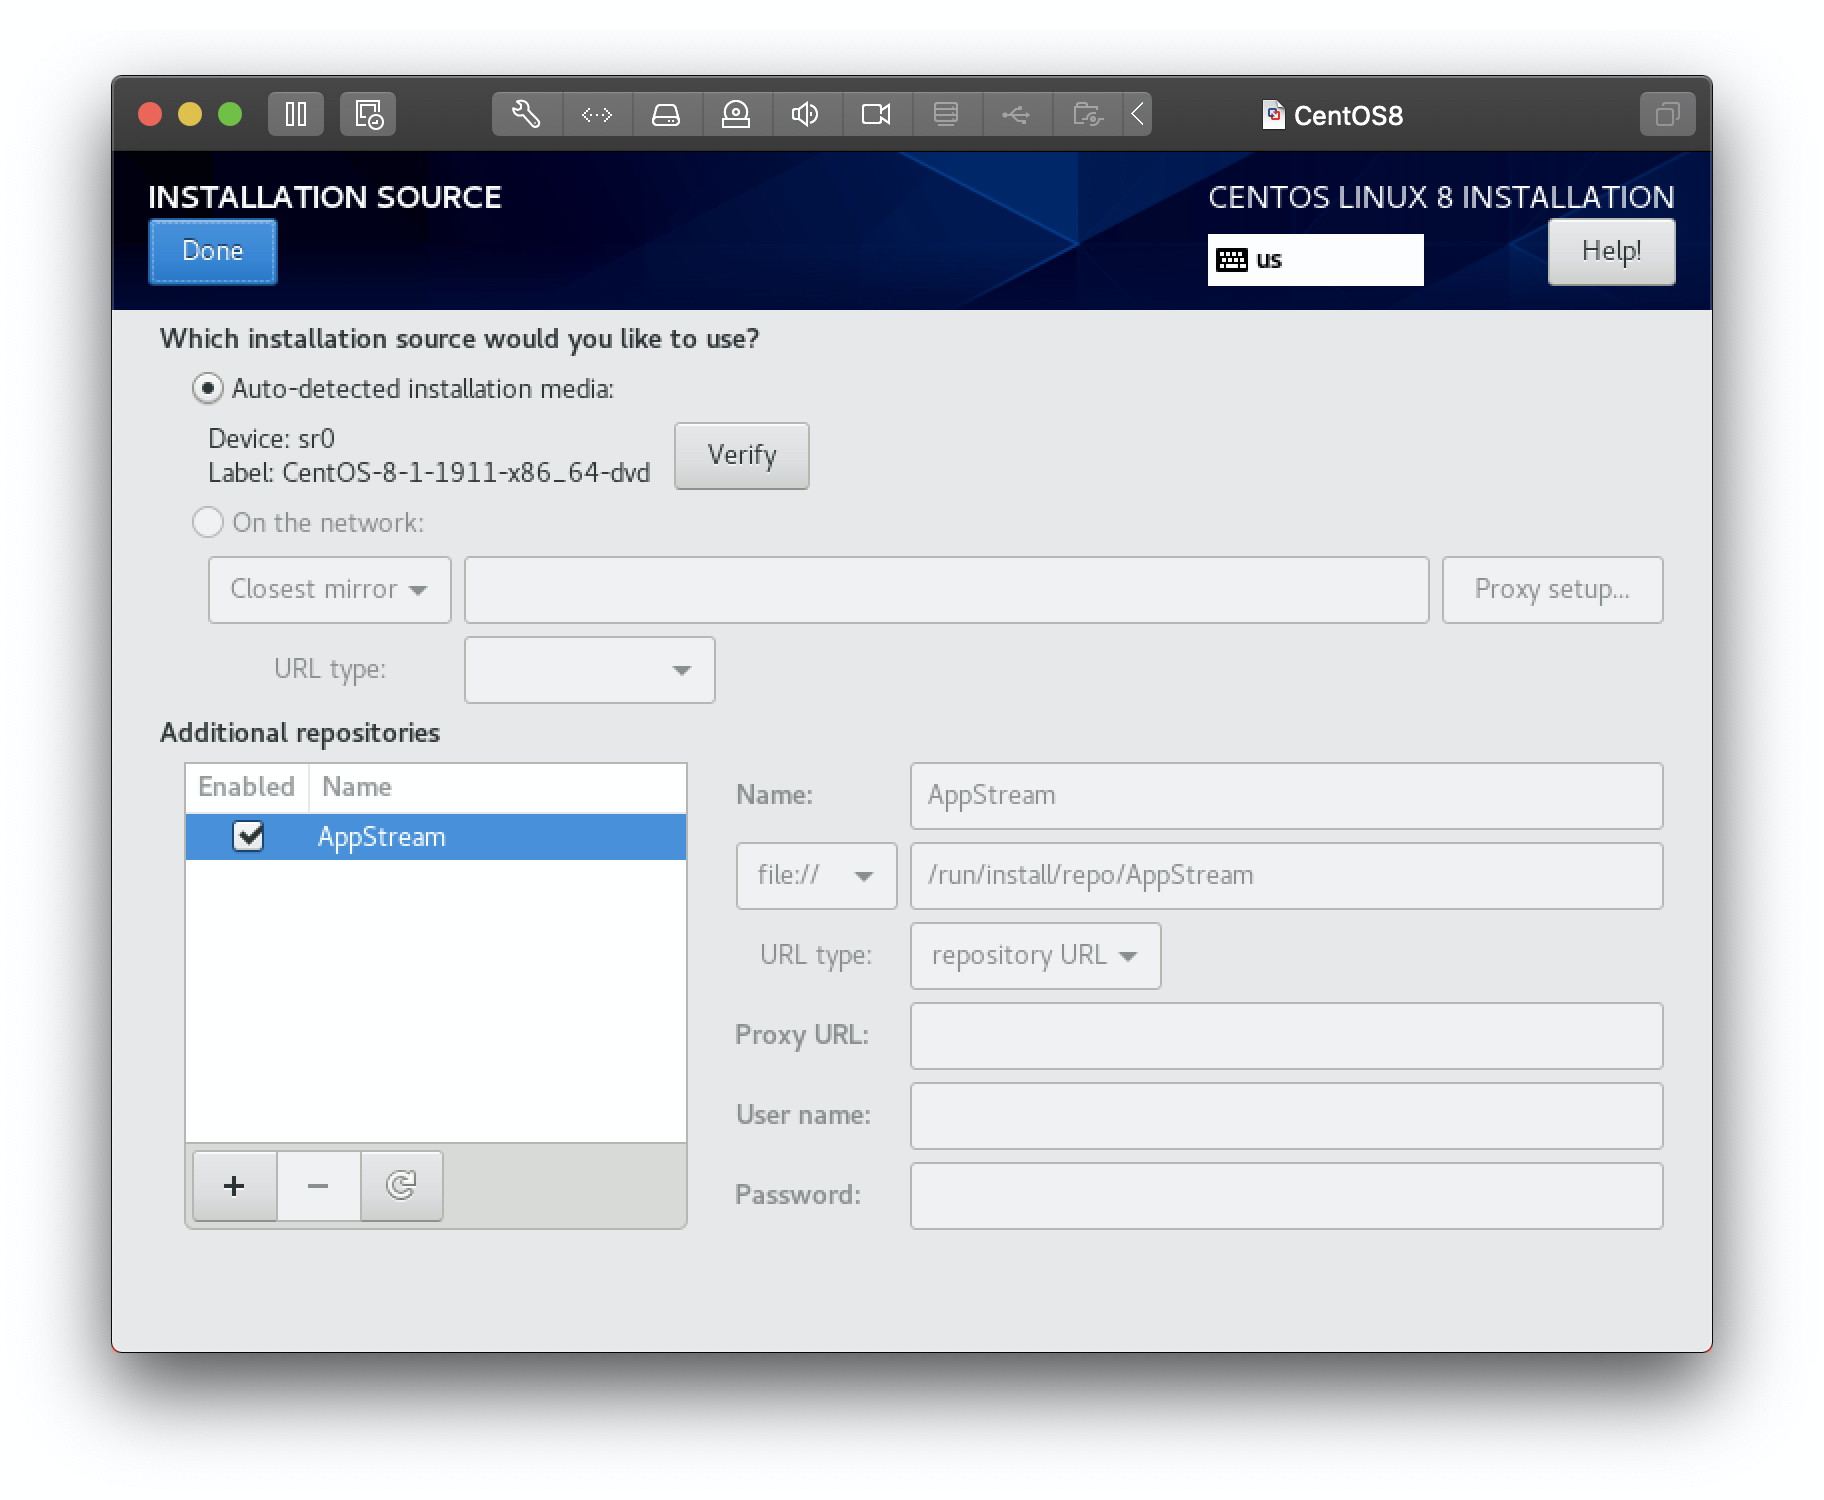This screenshot has width=1824, height=1500.
Task: Open the network URL type dropdown
Action: (x=590, y=670)
